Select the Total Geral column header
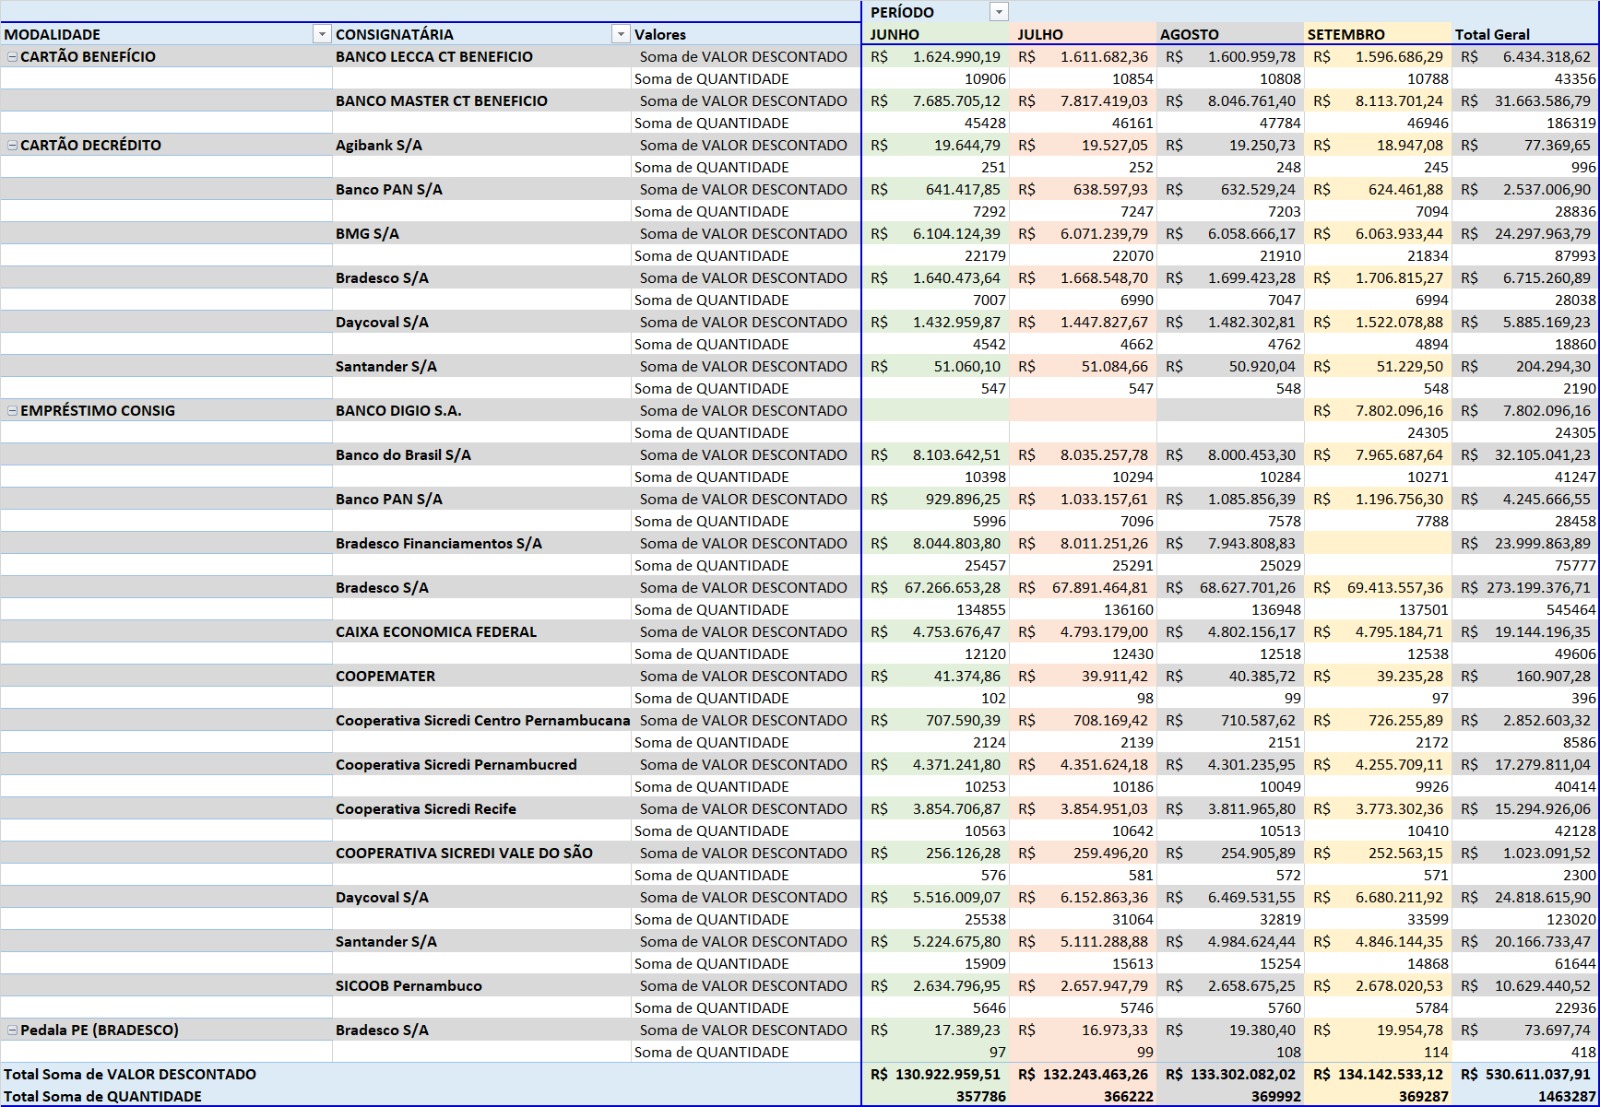Screen dimensions: 1600x1107 click(x=1492, y=34)
